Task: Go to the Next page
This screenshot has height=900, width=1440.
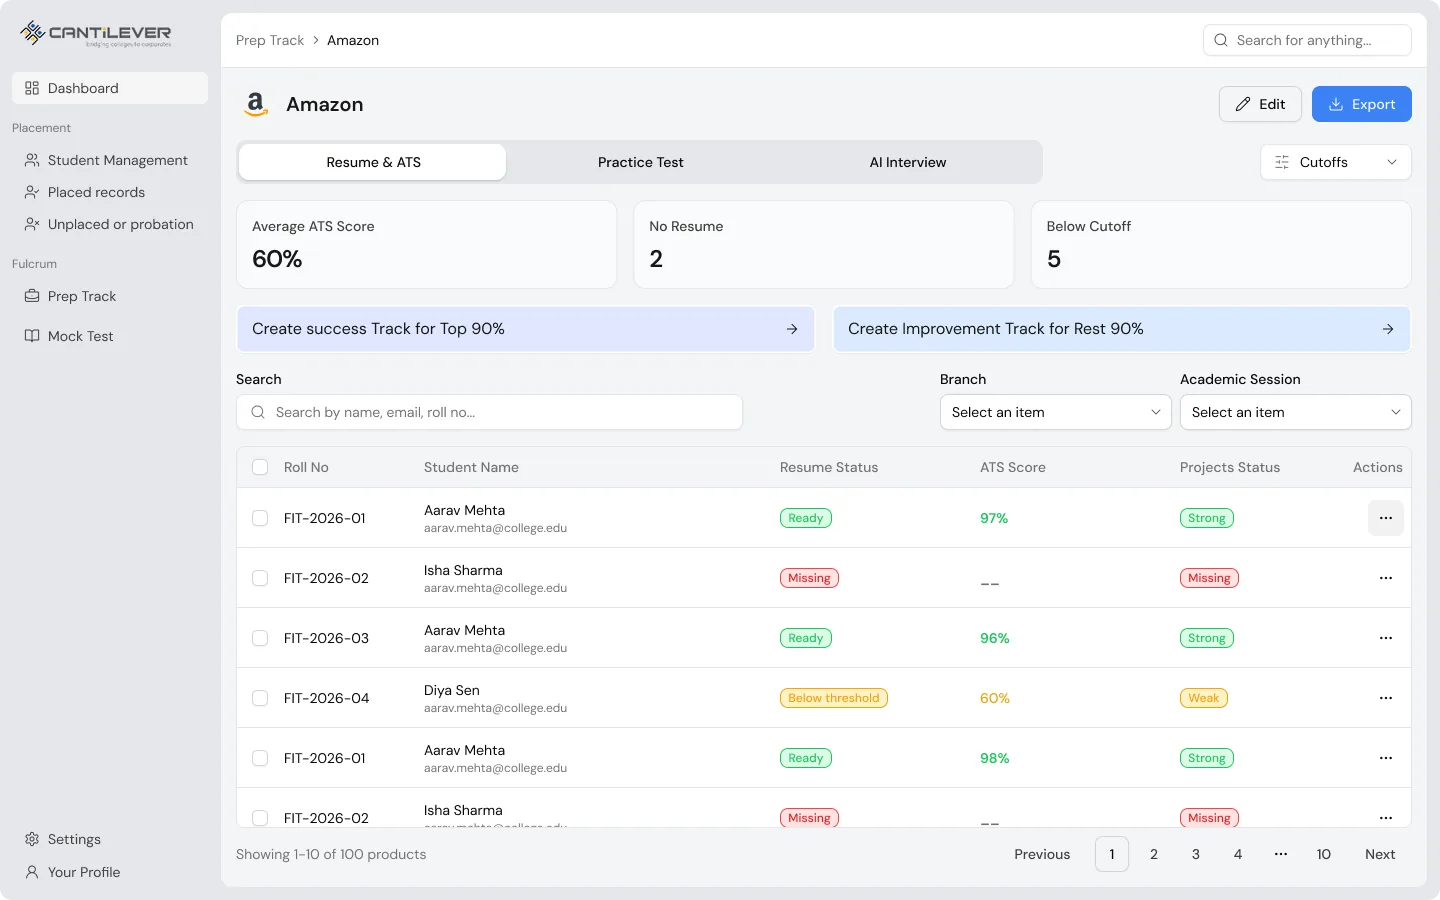Action: 1380,854
